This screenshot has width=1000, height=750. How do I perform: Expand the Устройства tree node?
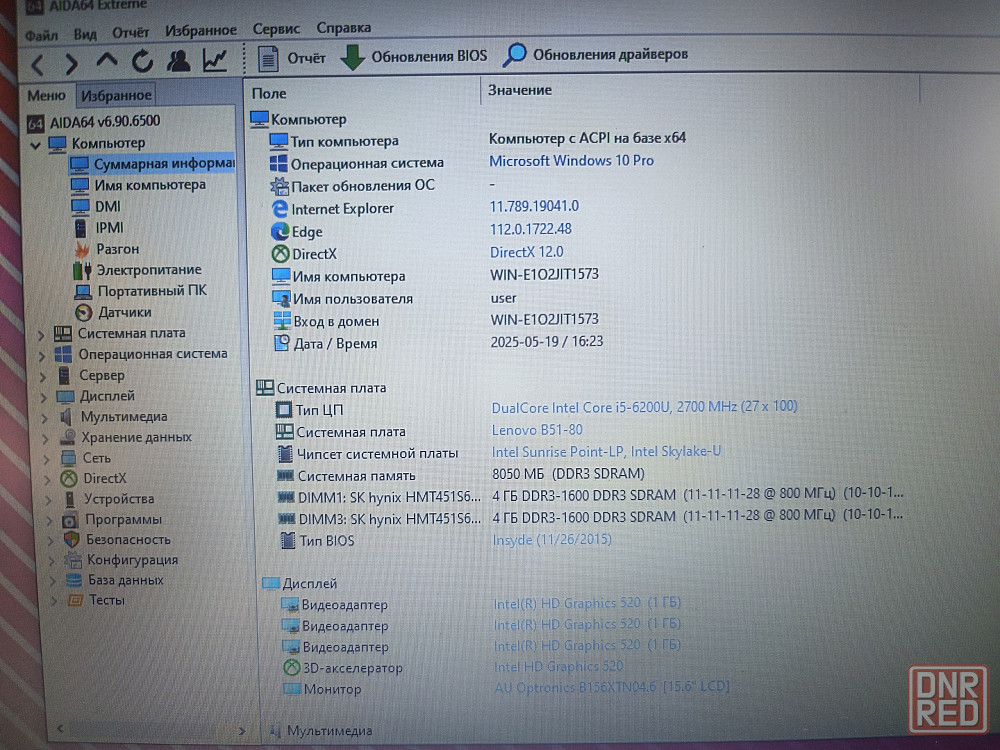click(49, 500)
